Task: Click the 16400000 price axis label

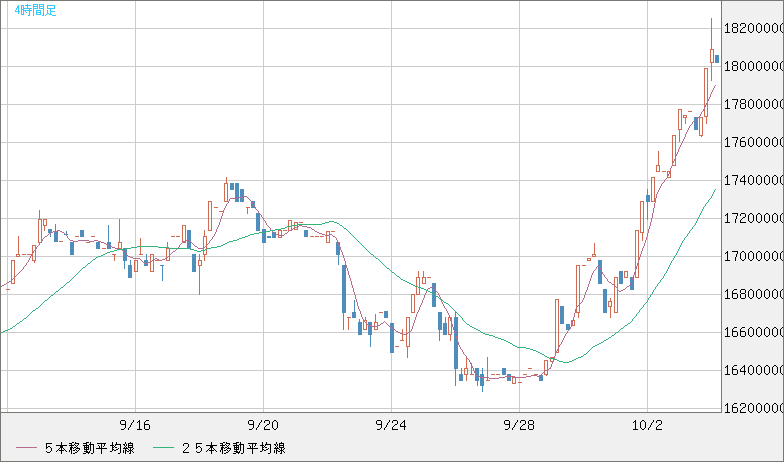Action: [x=754, y=371]
